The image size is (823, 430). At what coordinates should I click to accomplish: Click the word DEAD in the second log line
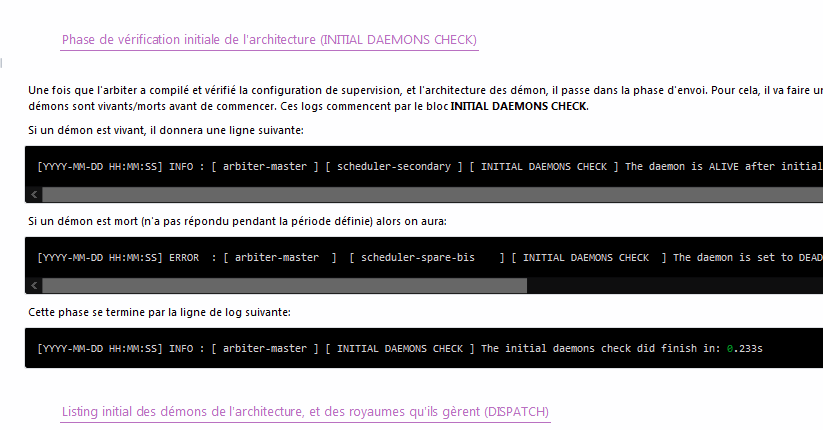(x=808, y=258)
